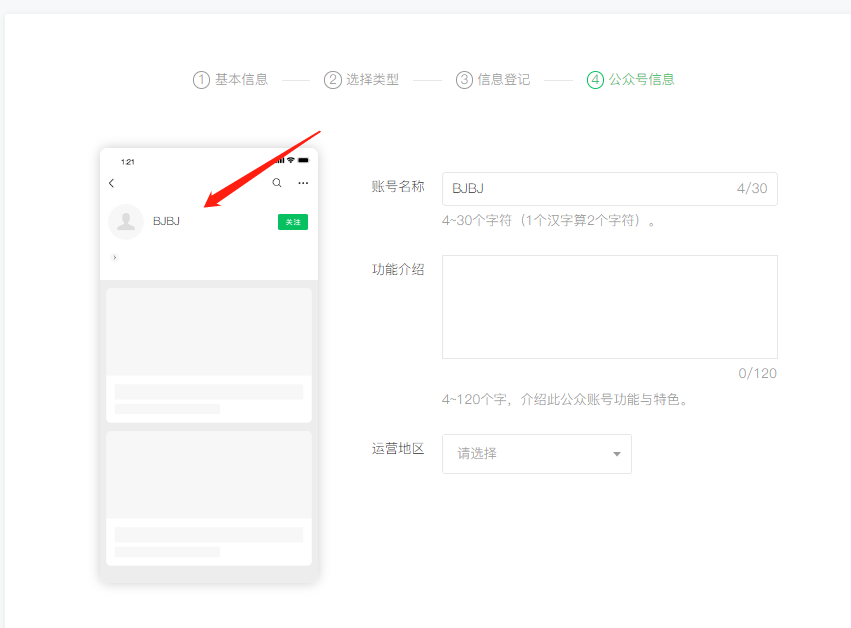
Task: Open the 运营地区 请选择 dropdown
Action: [x=536, y=454]
